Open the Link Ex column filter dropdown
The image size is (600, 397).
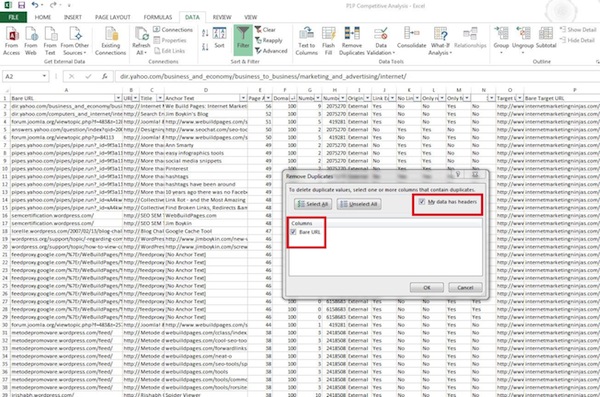392,98
